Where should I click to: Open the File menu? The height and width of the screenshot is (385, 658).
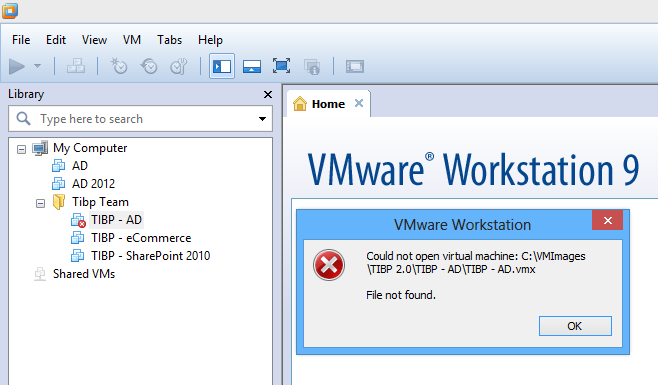tap(21, 40)
